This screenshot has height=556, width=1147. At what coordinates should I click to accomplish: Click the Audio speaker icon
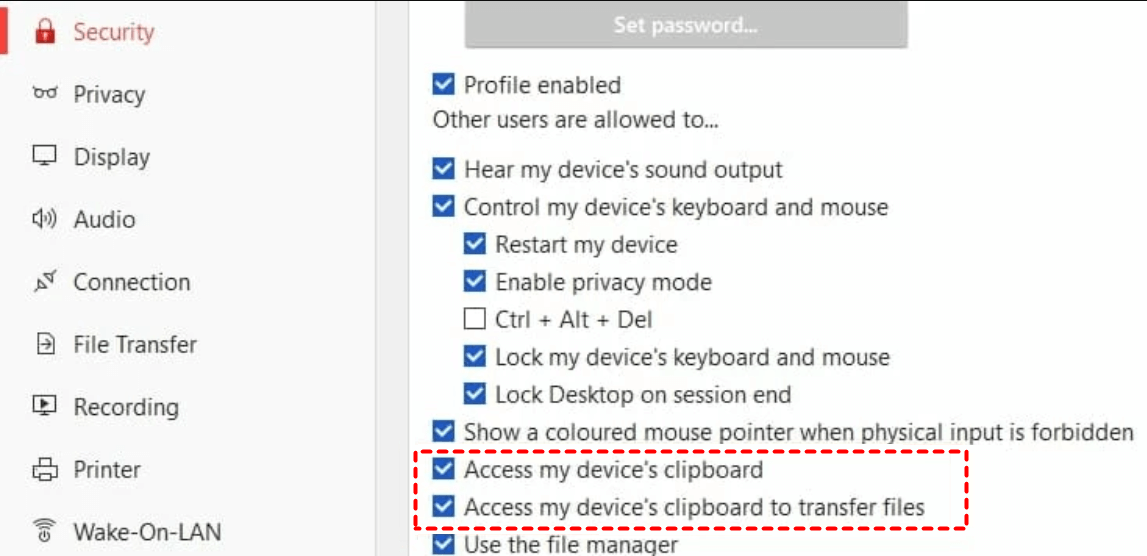tap(45, 219)
